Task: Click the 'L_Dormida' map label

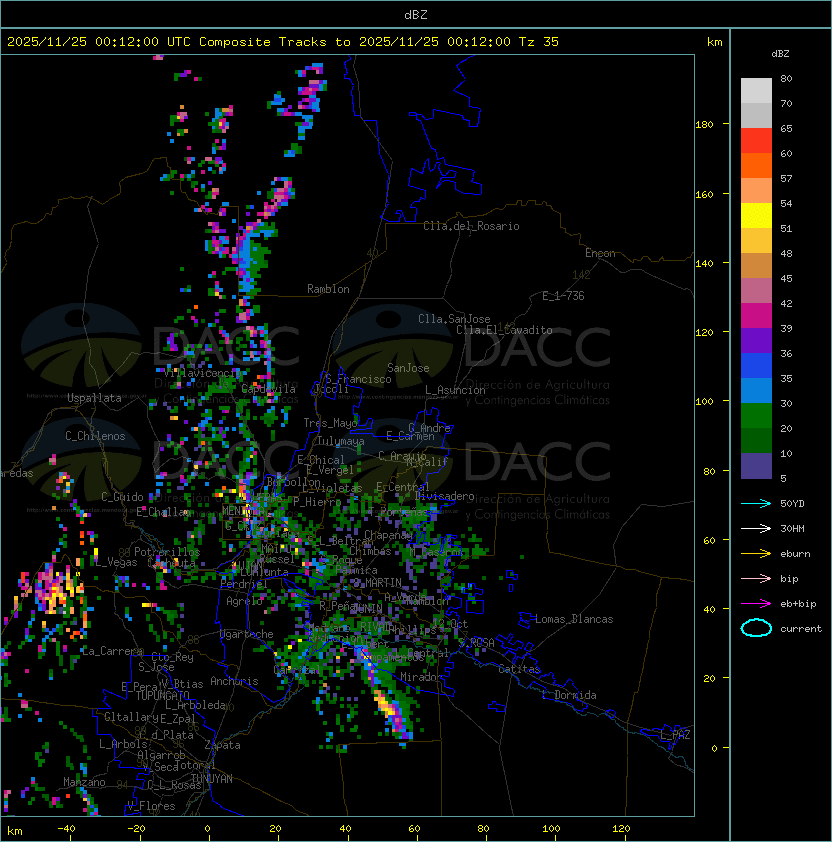Action: click(569, 695)
